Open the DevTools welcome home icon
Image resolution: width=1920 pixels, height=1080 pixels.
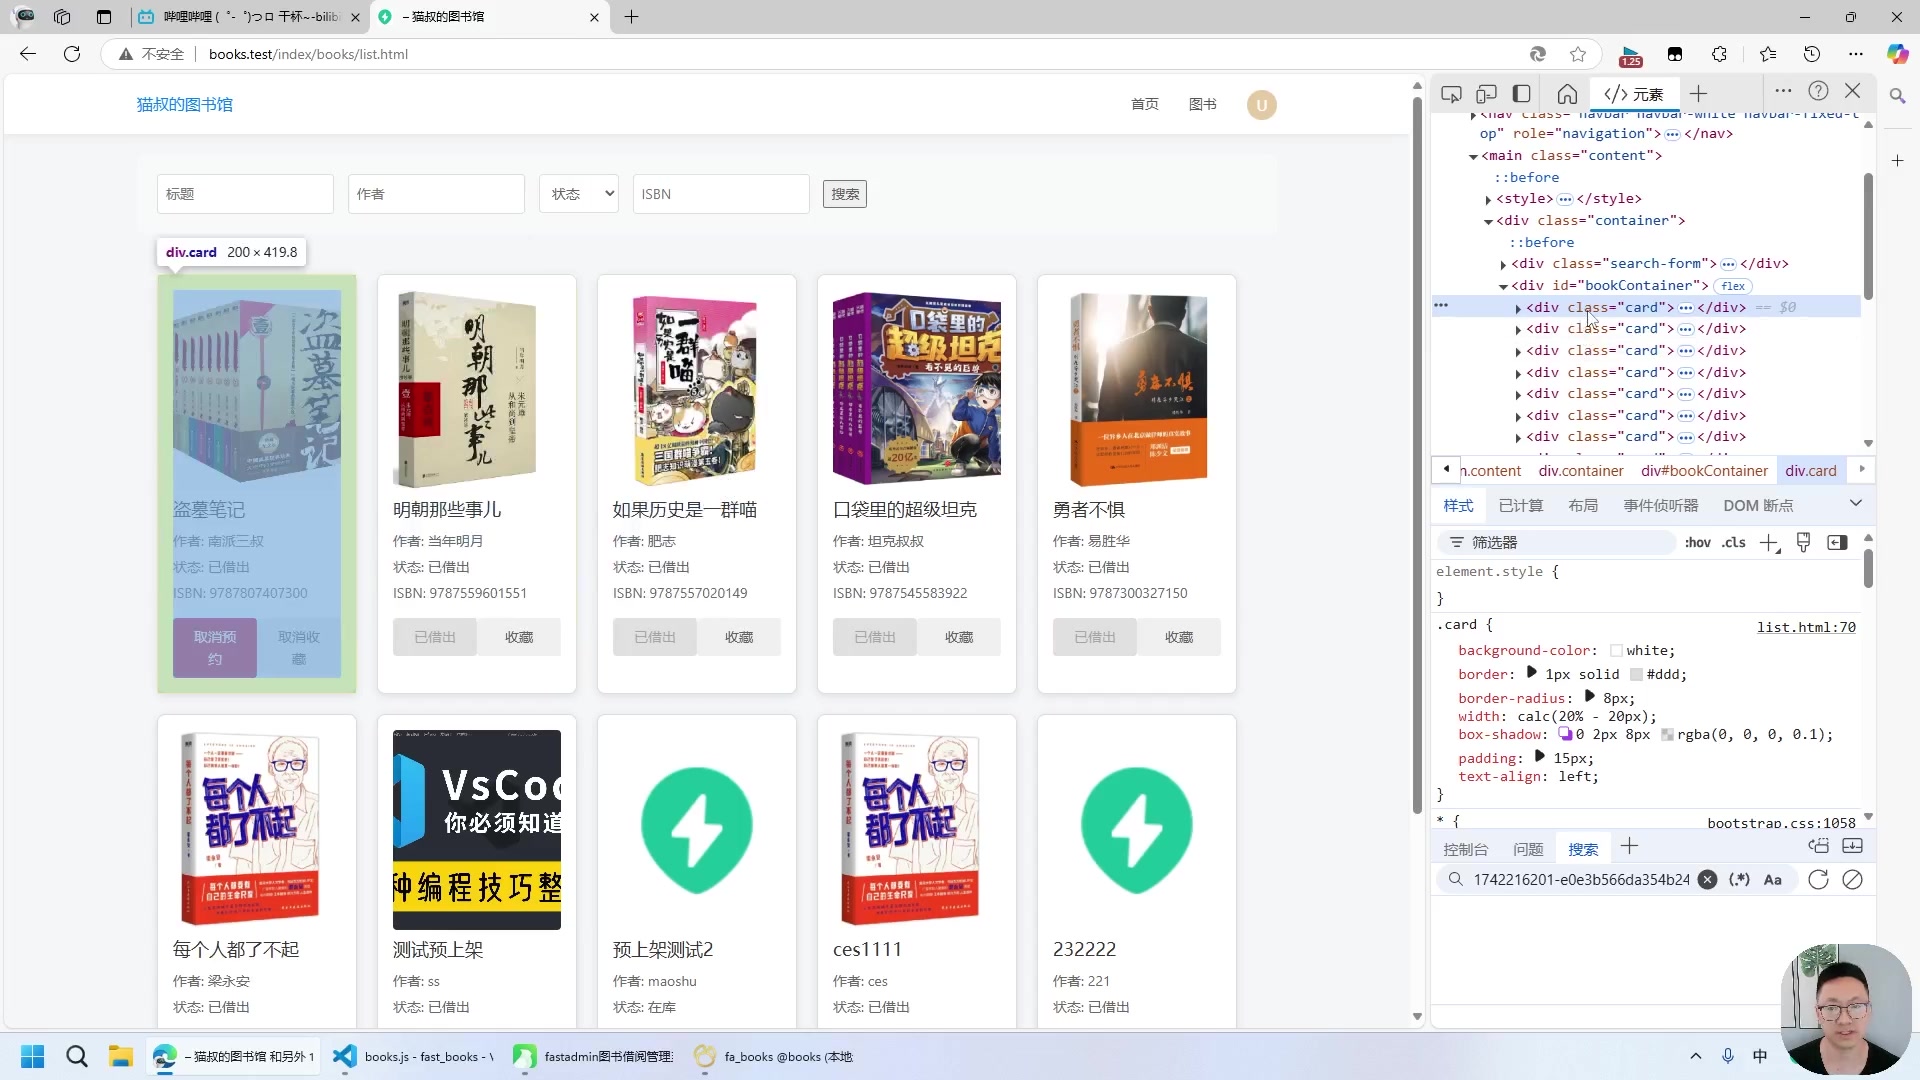(x=1567, y=94)
